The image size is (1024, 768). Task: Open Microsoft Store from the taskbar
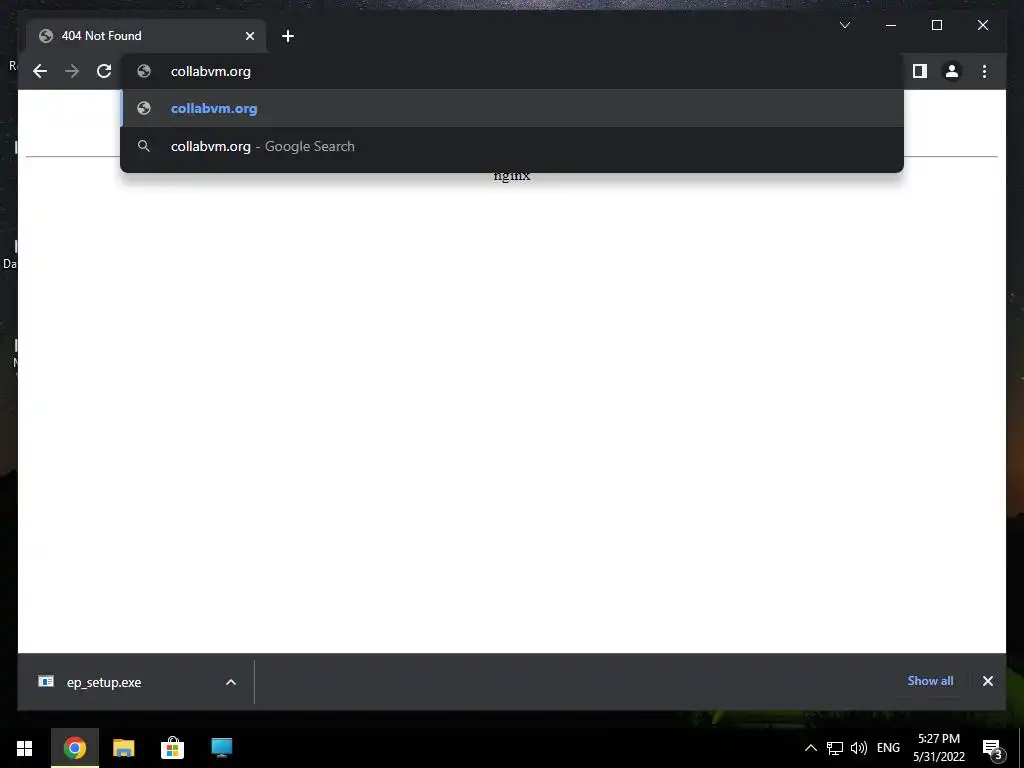tap(172, 748)
